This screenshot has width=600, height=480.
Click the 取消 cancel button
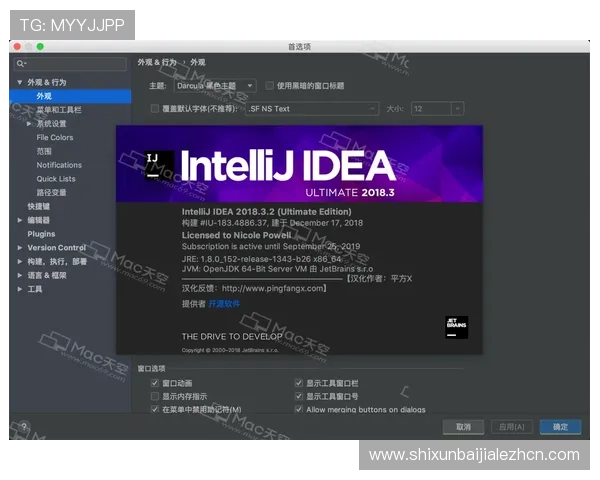(x=463, y=427)
